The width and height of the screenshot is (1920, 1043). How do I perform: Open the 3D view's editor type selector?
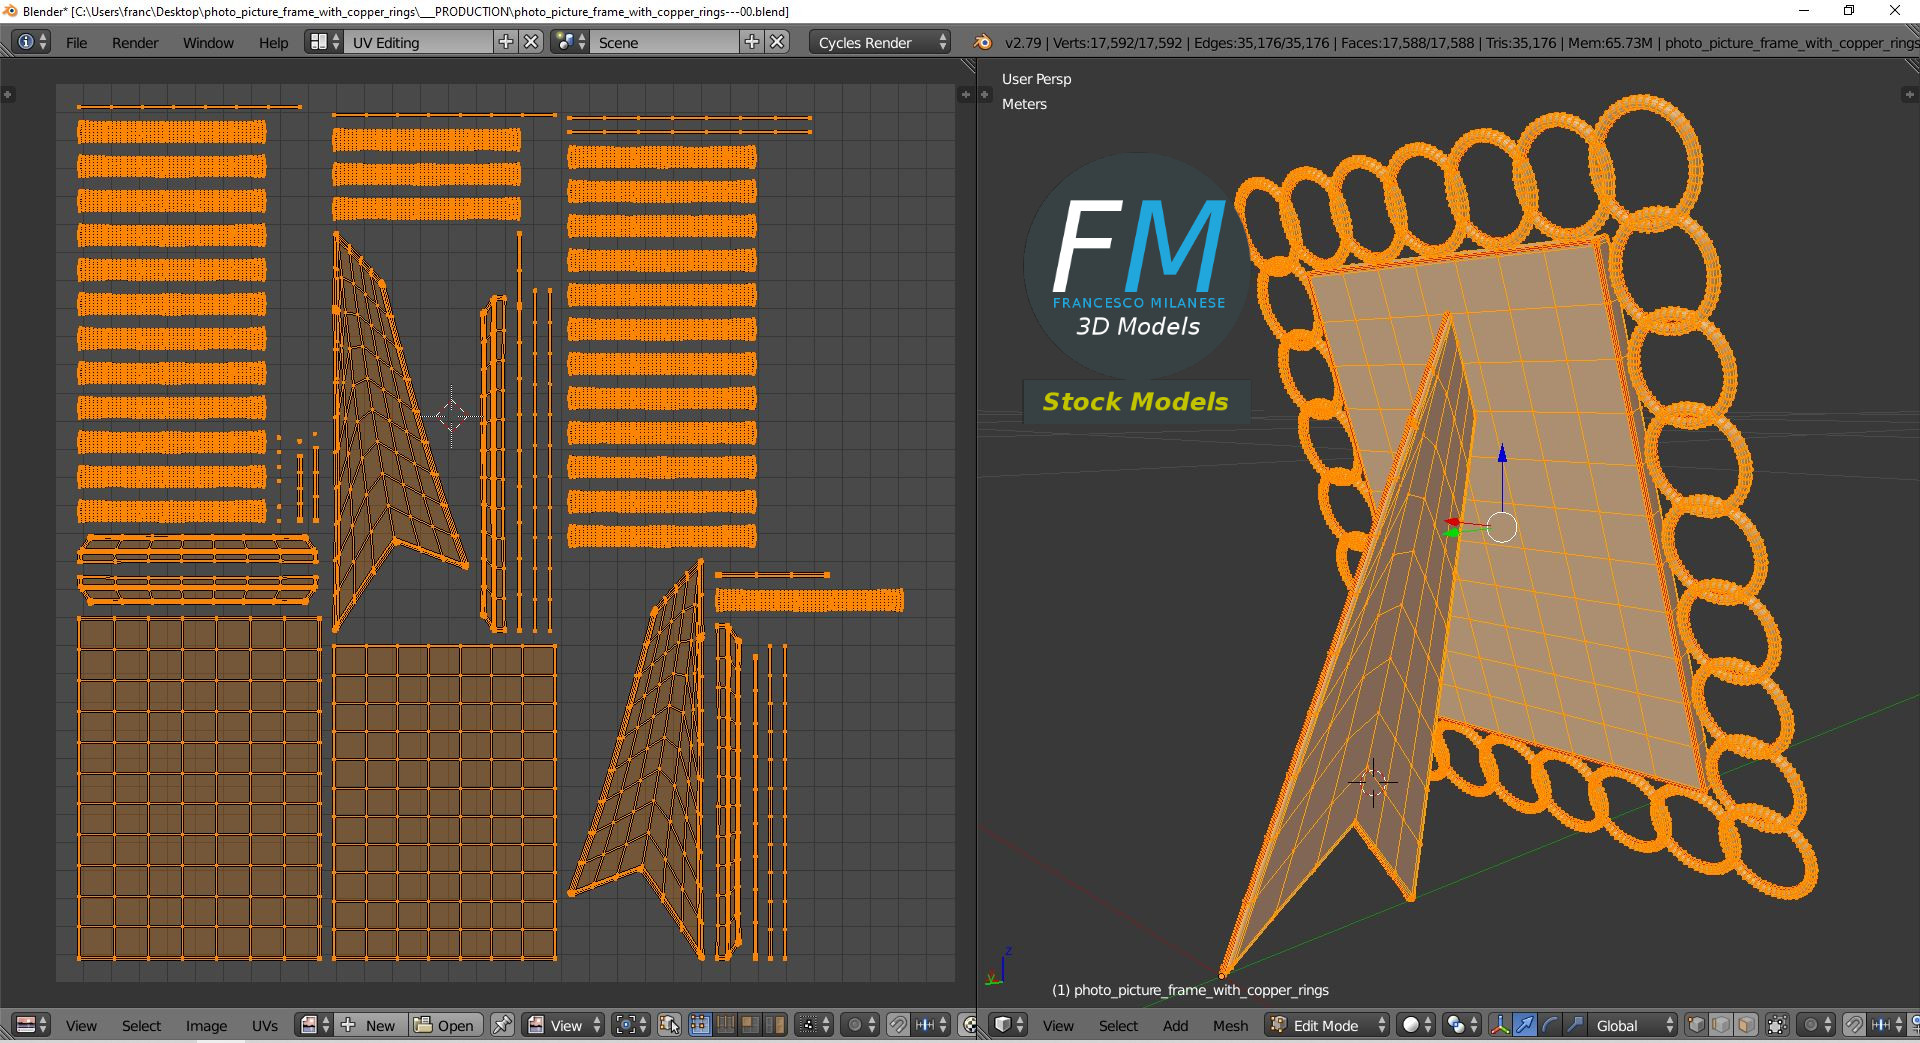tap(1008, 1025)
